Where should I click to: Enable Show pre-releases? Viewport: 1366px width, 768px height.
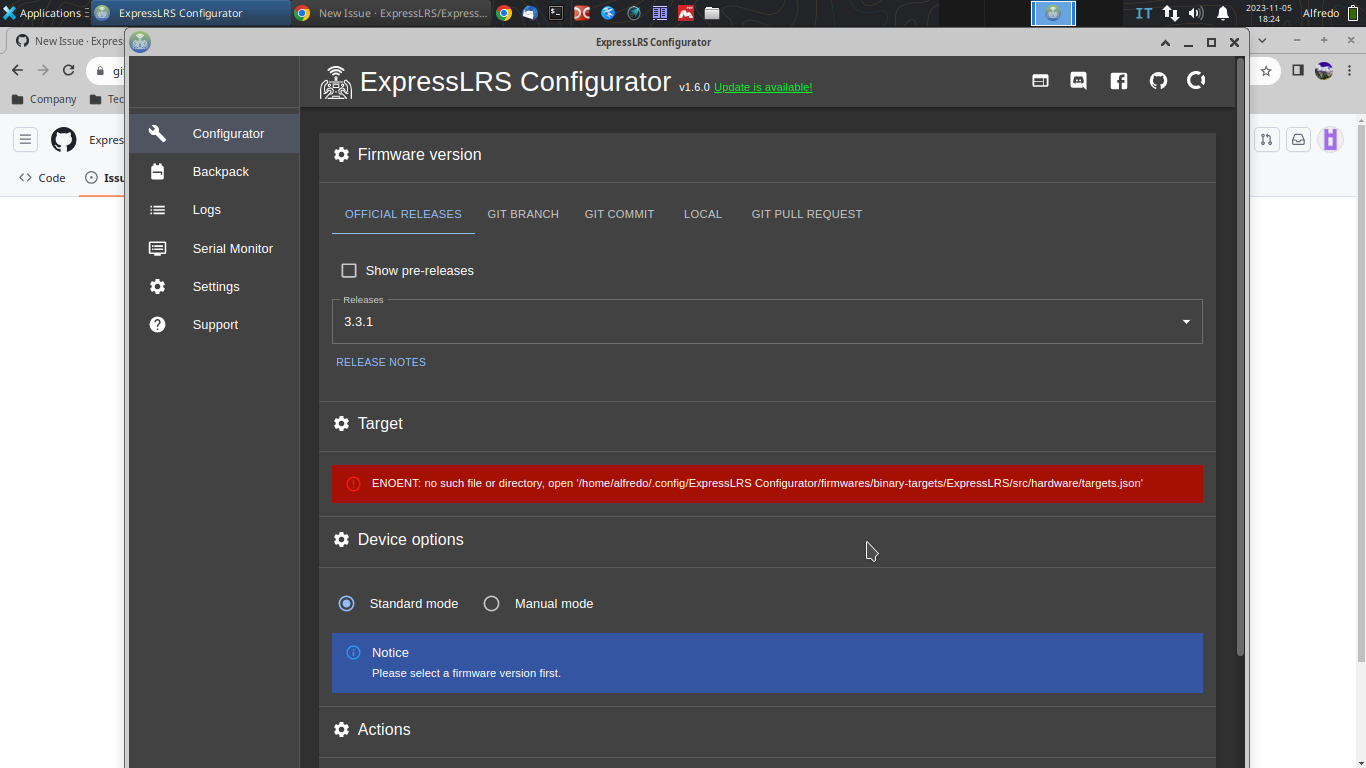pyautogui.click(x=349, y=270)
